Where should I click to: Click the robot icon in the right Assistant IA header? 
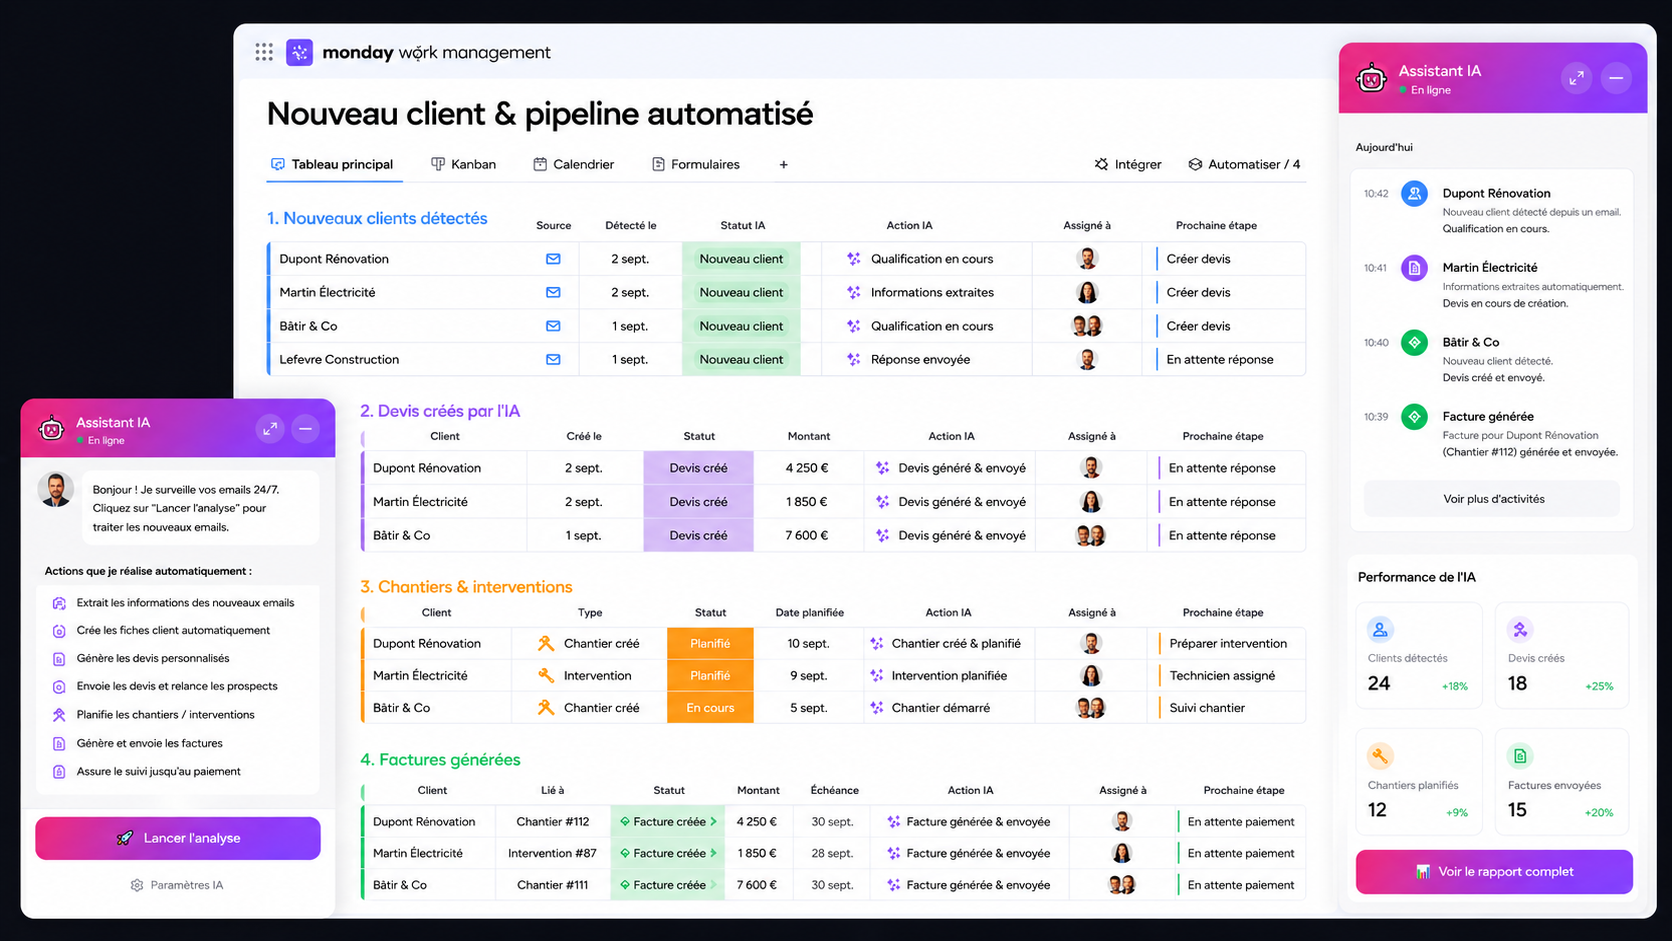pyautogui.click(x=1371, y=78)
